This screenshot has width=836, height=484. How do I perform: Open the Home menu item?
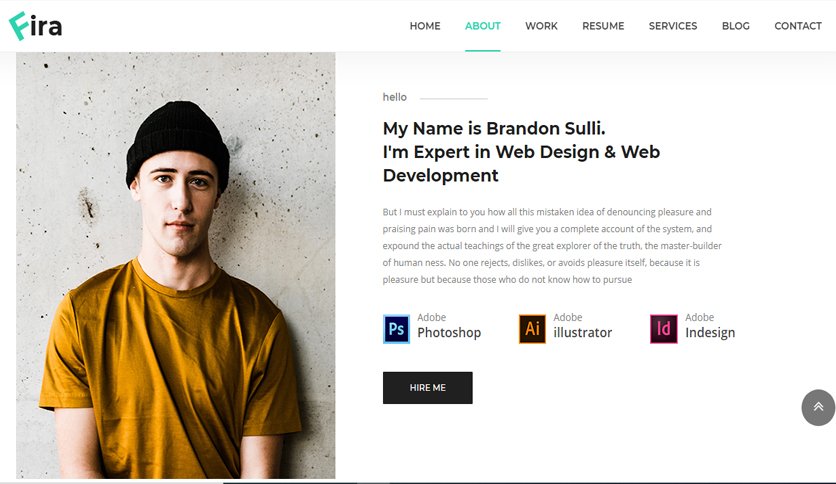(x=425, y=26)
